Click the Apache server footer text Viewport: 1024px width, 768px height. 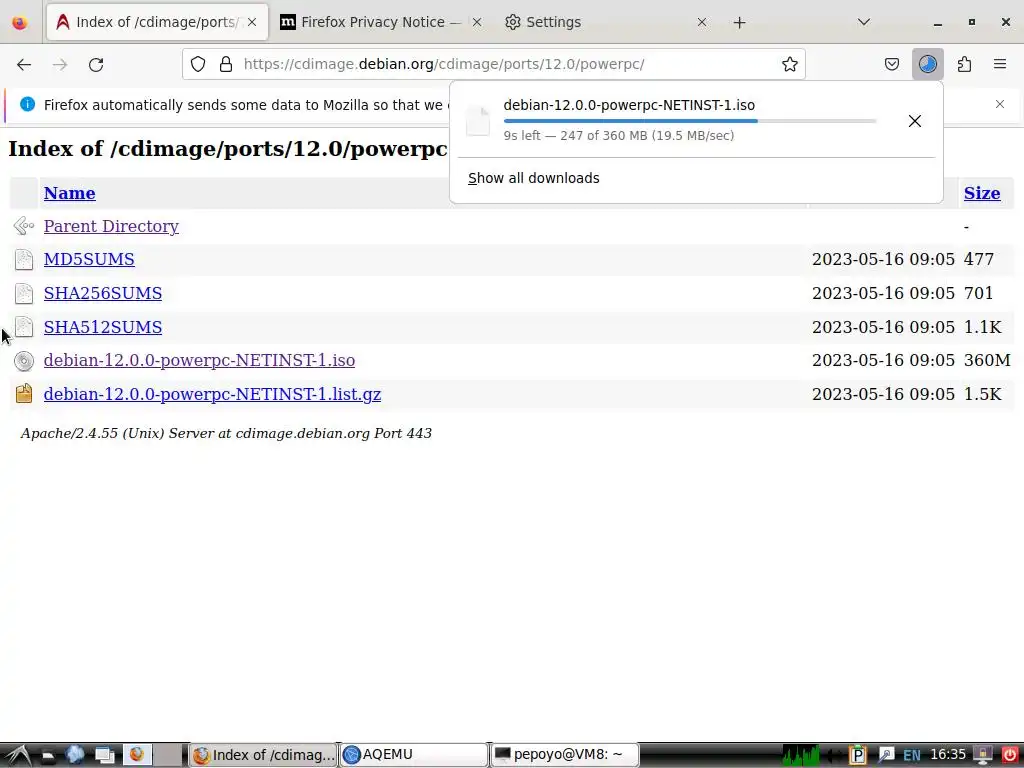pos(226,434)
